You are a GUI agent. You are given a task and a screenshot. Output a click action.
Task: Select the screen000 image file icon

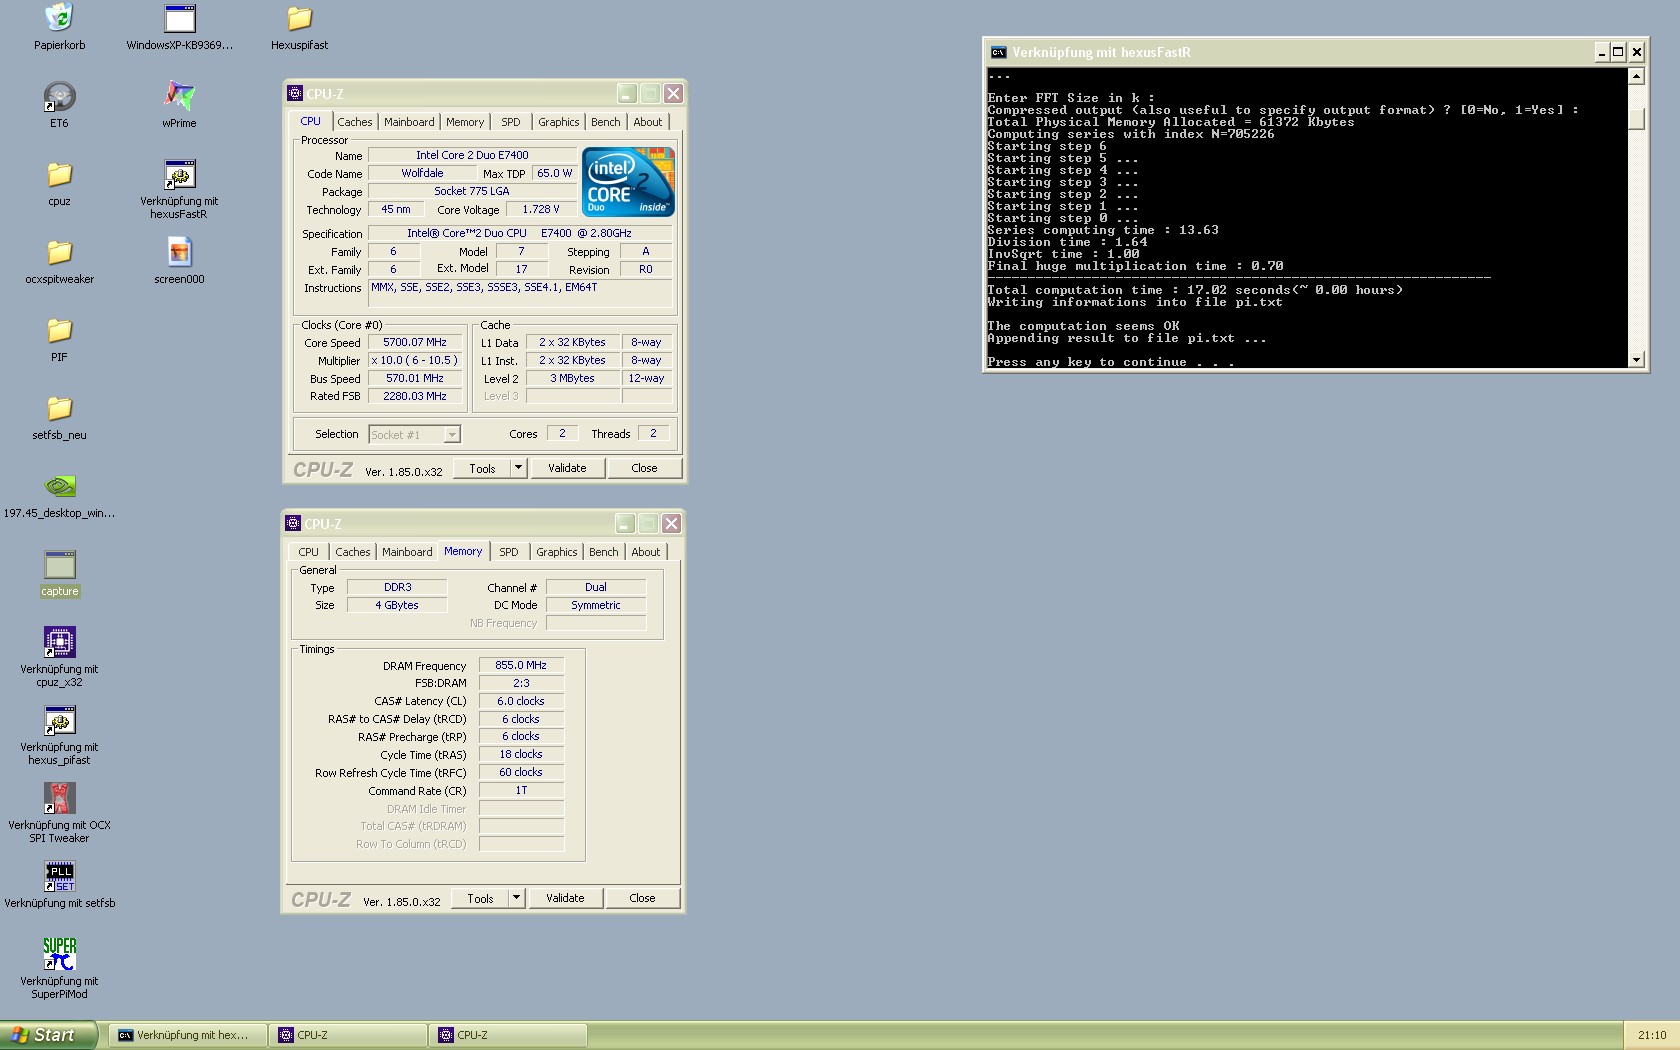179,253
